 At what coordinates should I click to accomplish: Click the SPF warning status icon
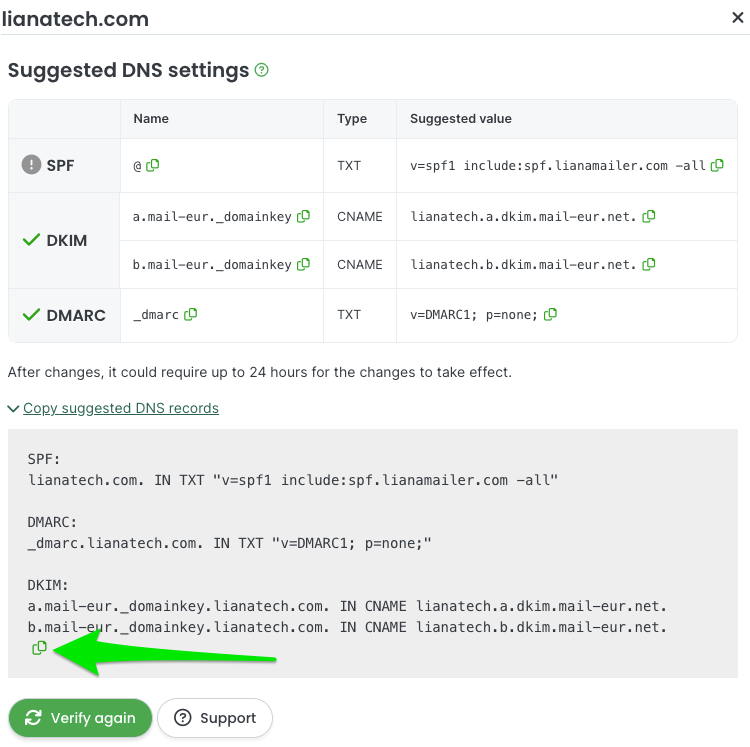pos(32,165)
